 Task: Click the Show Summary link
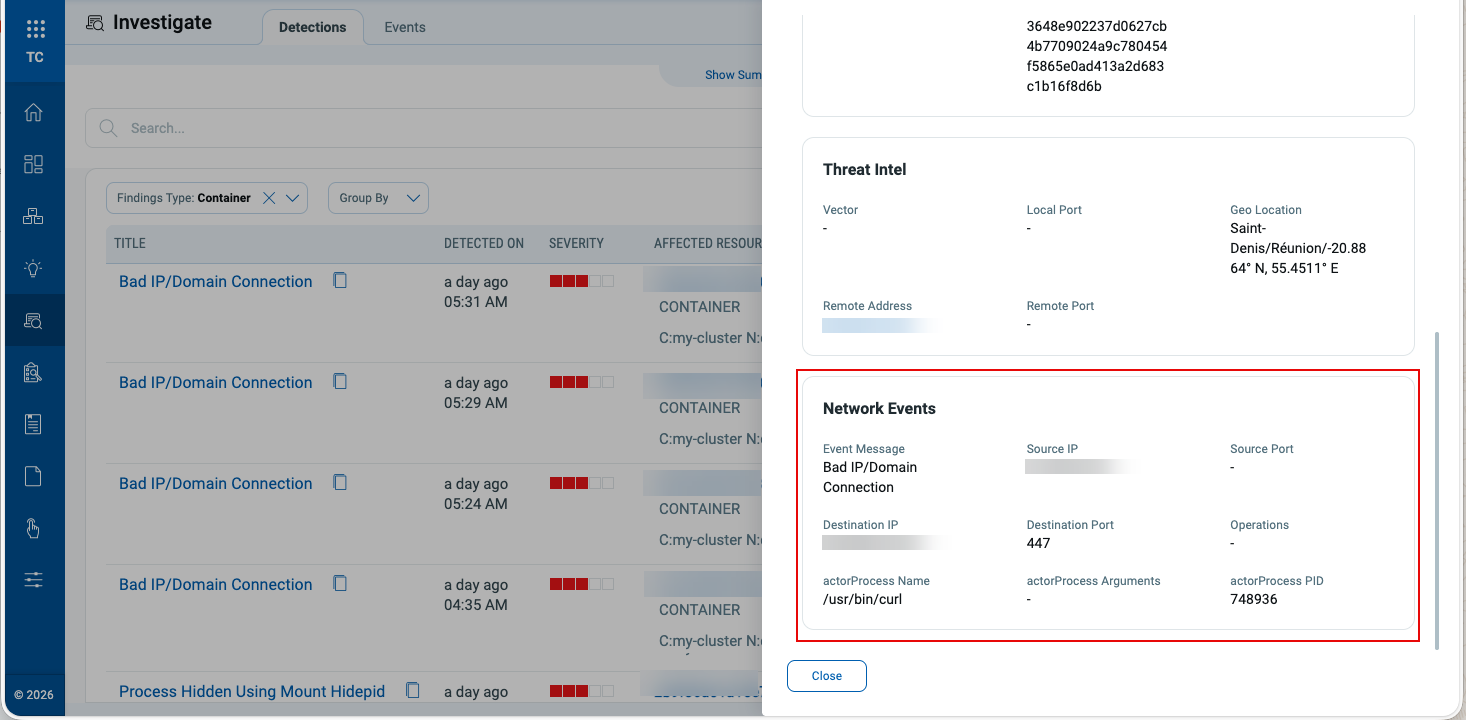(x=734, y=75)
